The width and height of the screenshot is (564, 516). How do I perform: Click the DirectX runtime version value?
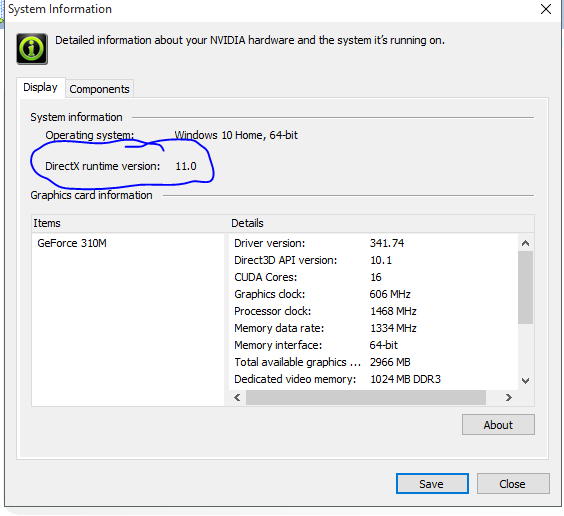coord(186,166)
